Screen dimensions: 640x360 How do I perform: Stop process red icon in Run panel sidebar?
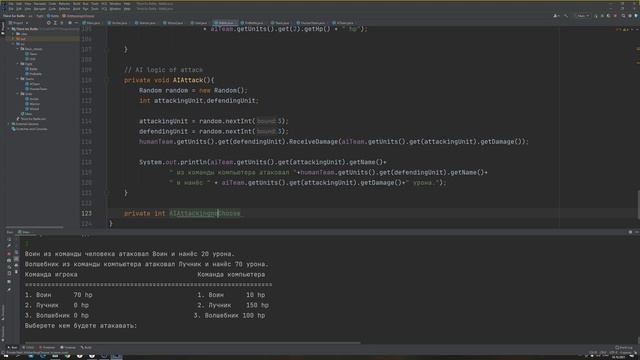point(9,253)
